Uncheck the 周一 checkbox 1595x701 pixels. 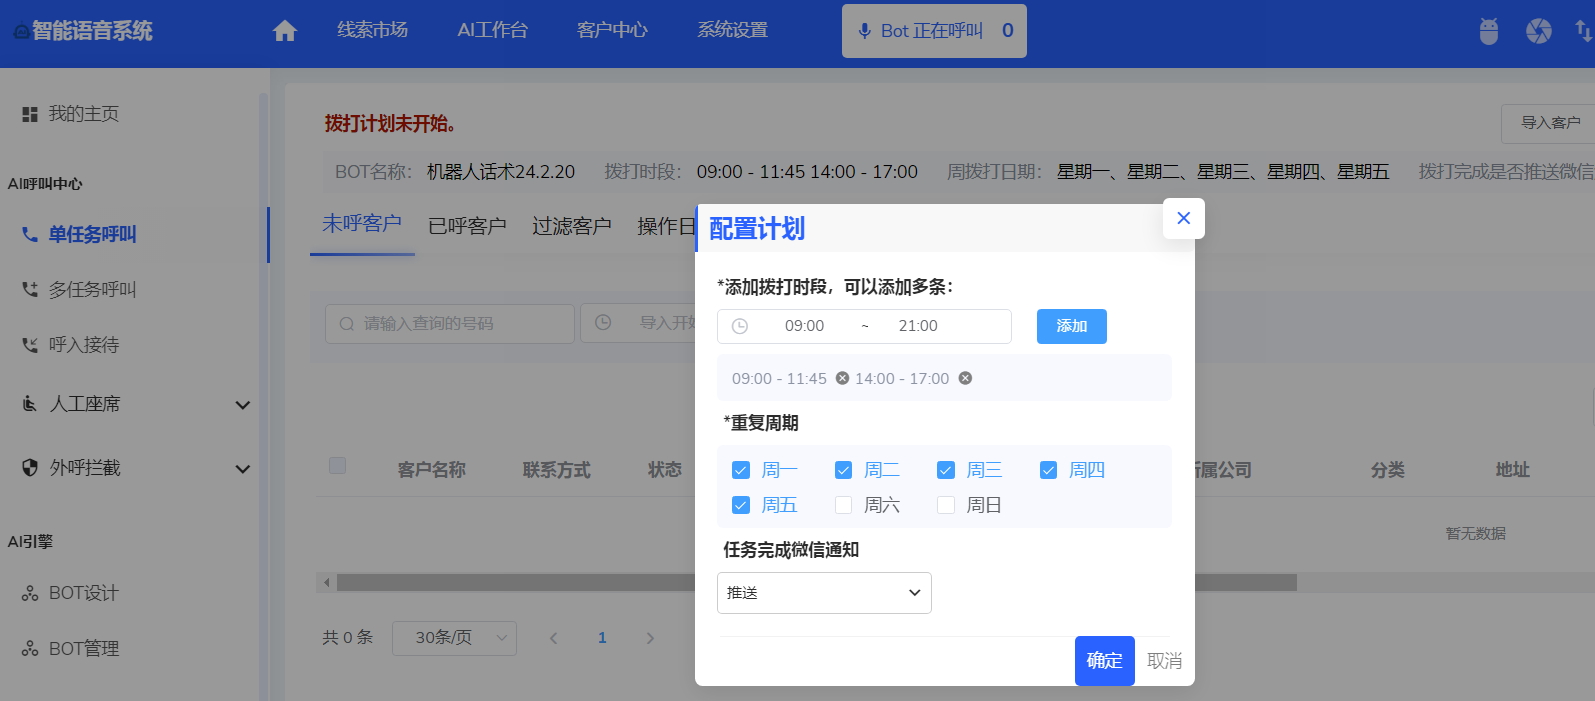click(741, 470)
